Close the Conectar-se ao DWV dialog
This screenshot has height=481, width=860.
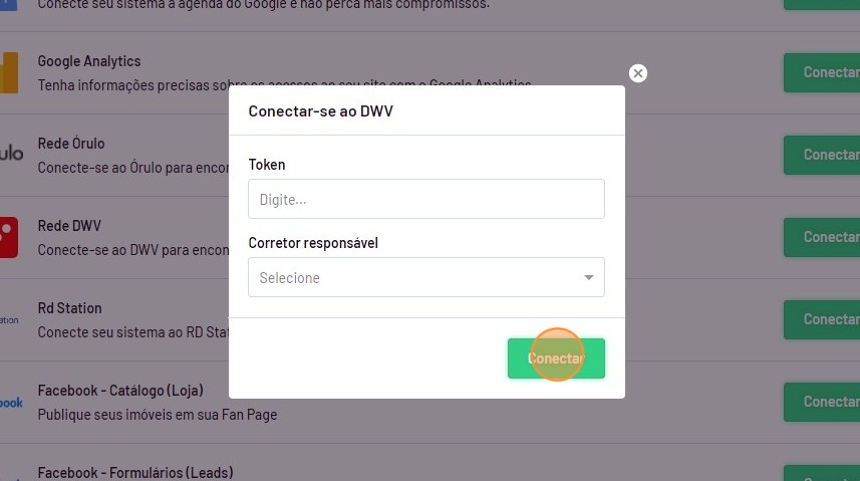click(638, 73)
